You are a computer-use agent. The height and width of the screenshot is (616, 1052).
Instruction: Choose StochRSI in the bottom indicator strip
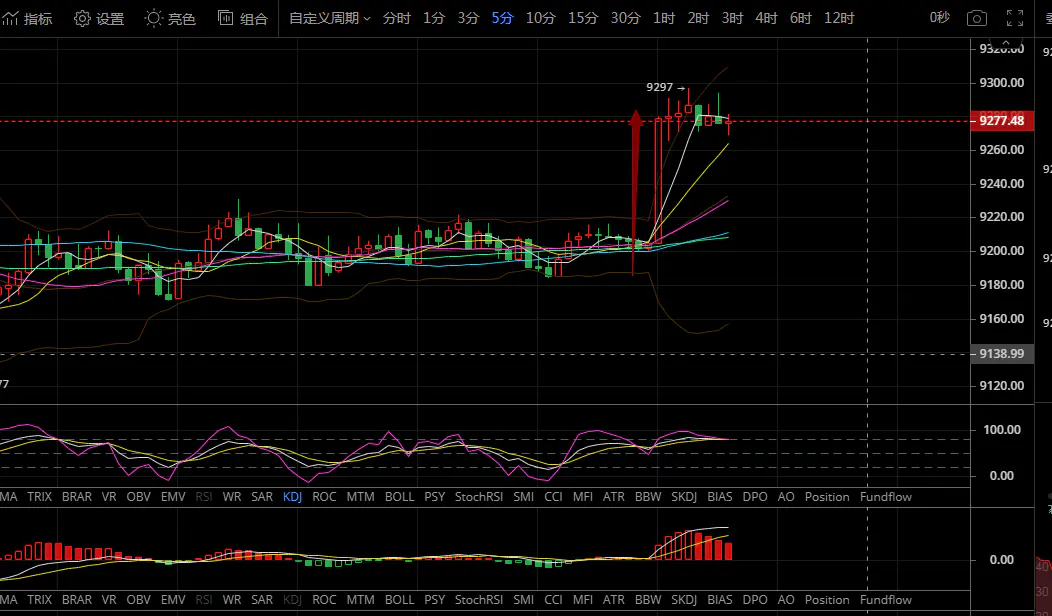478,600
